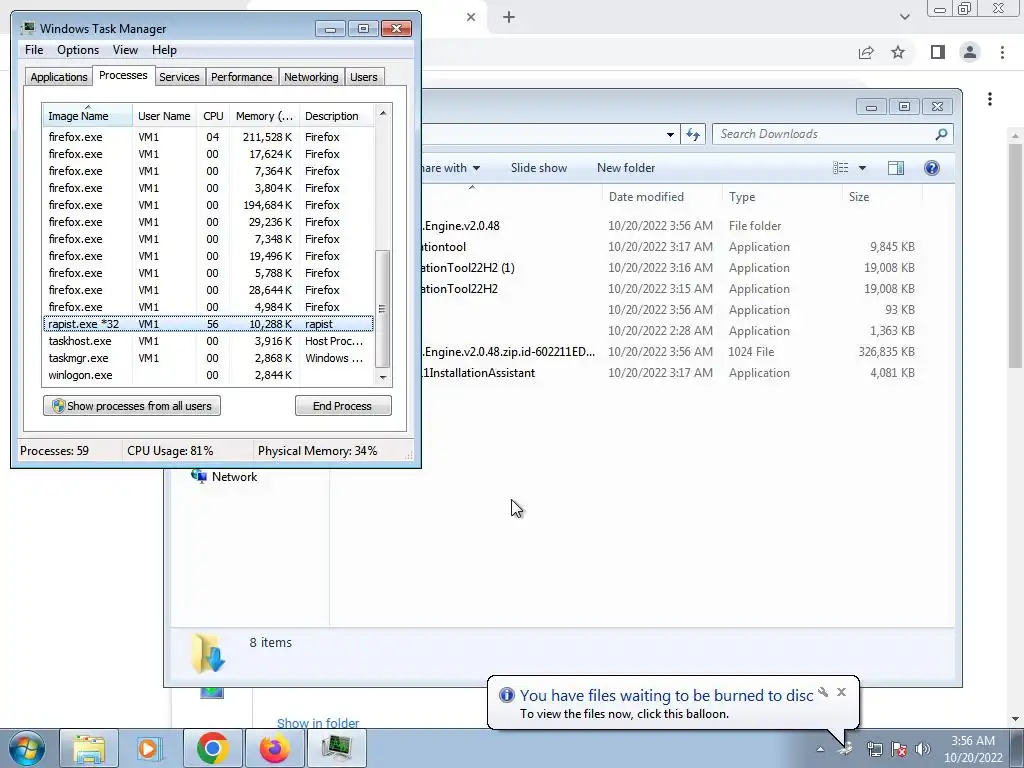Select Network in the Explorer navigation pane
This screenshot has height=768, width=1024.
[x=234, y=477]
